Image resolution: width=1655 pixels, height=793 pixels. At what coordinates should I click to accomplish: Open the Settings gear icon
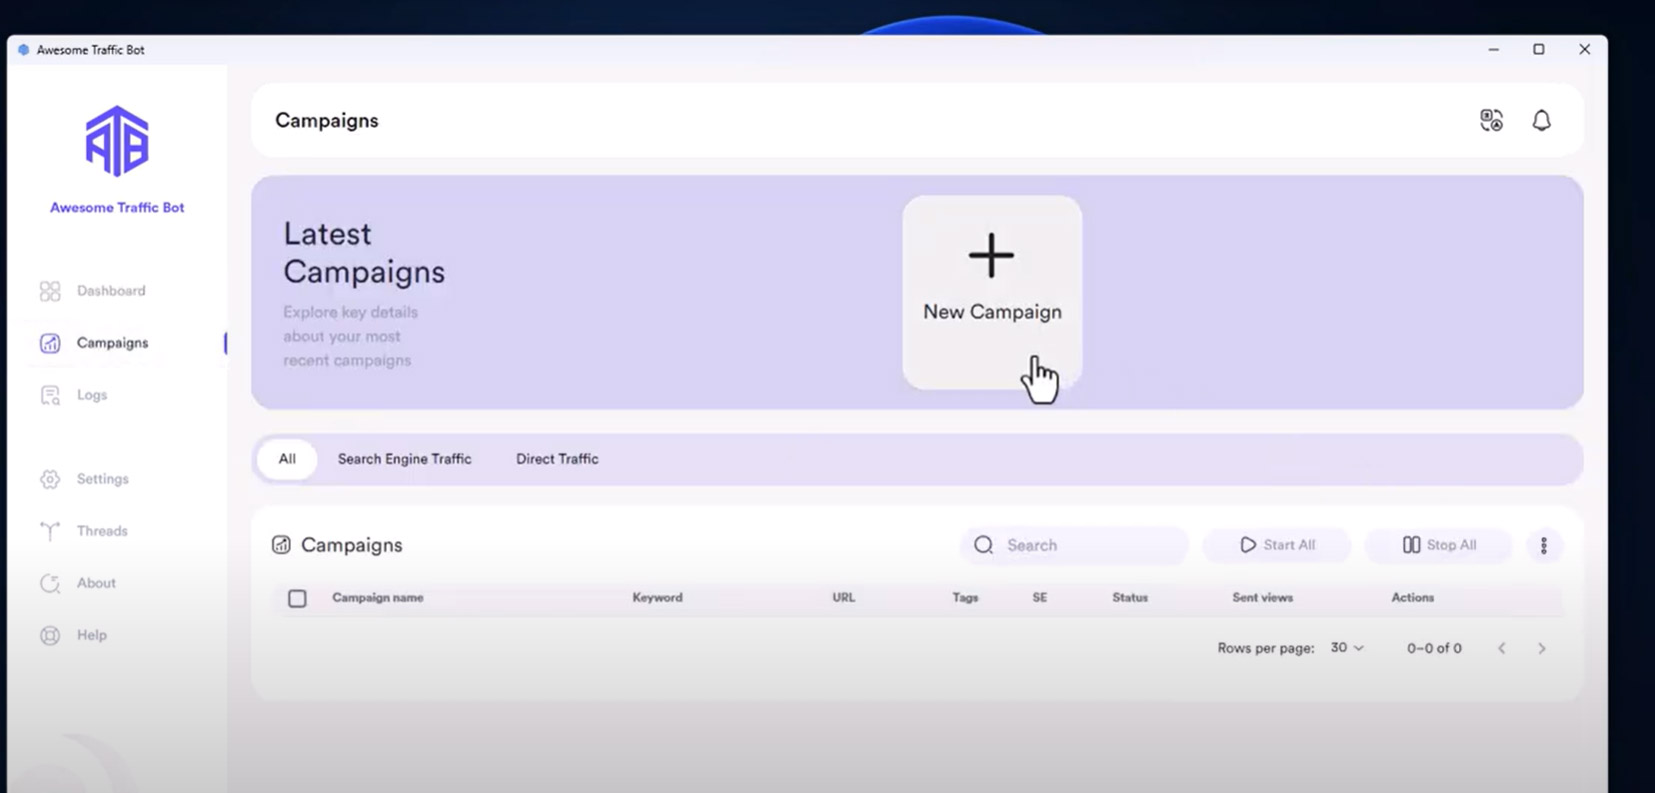click(50, 479)
